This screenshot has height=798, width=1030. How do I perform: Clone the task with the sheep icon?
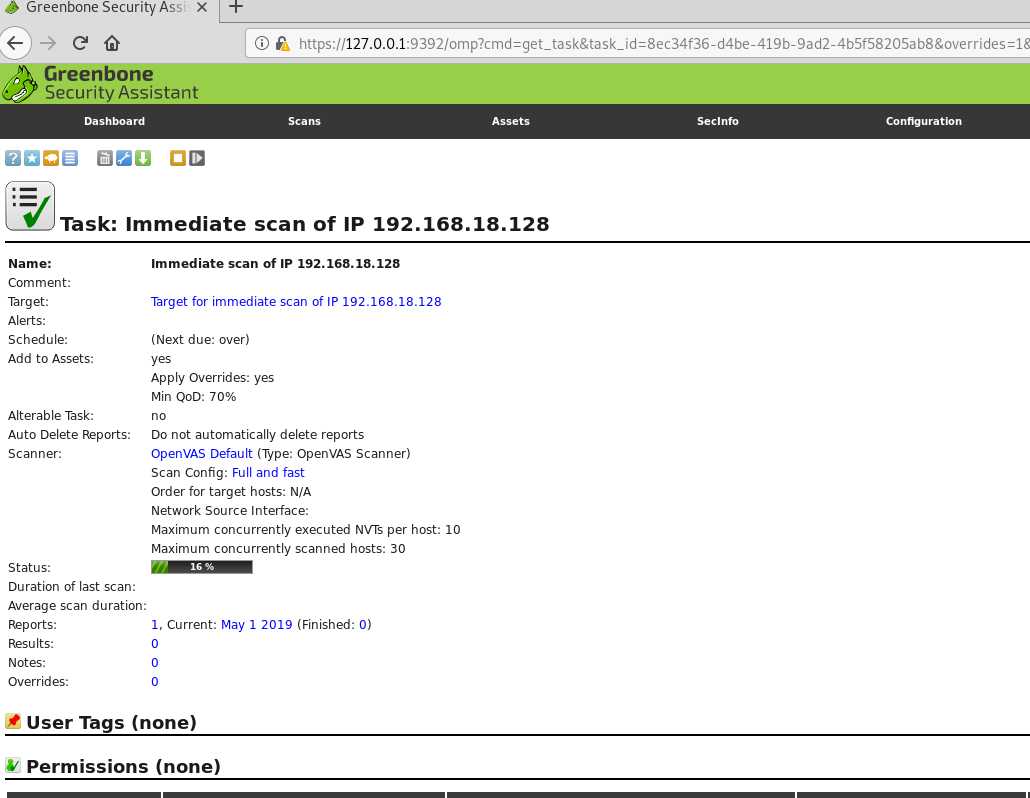click(x=51, y=158)
